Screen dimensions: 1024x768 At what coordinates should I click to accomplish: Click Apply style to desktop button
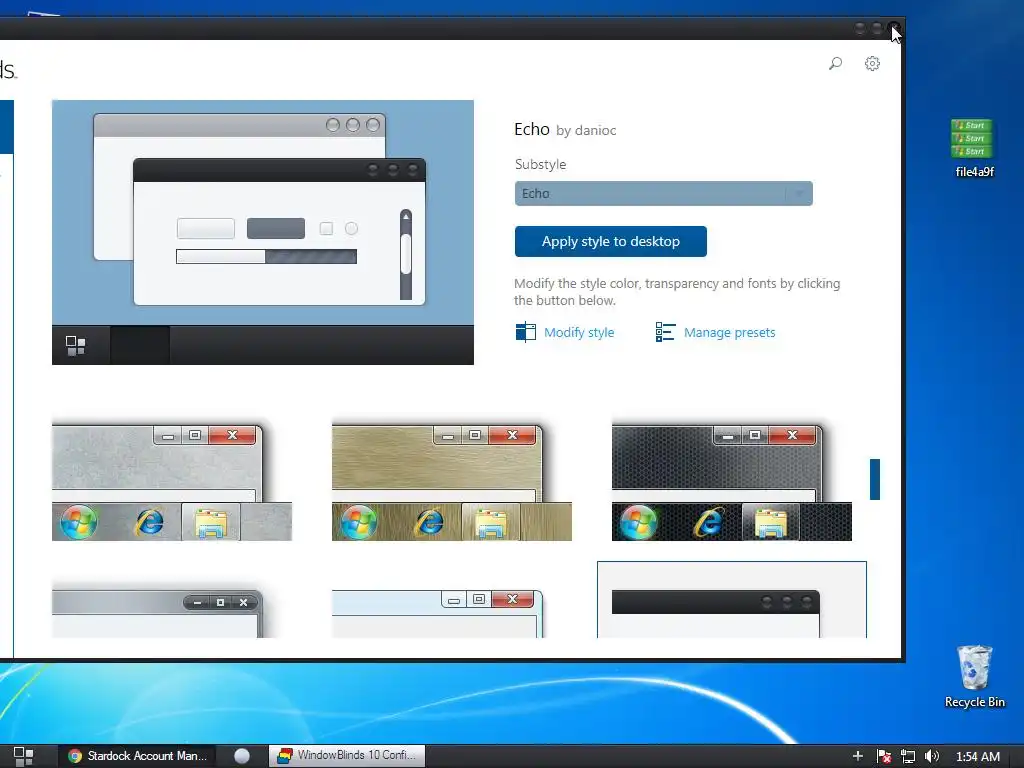pos(611,242)
